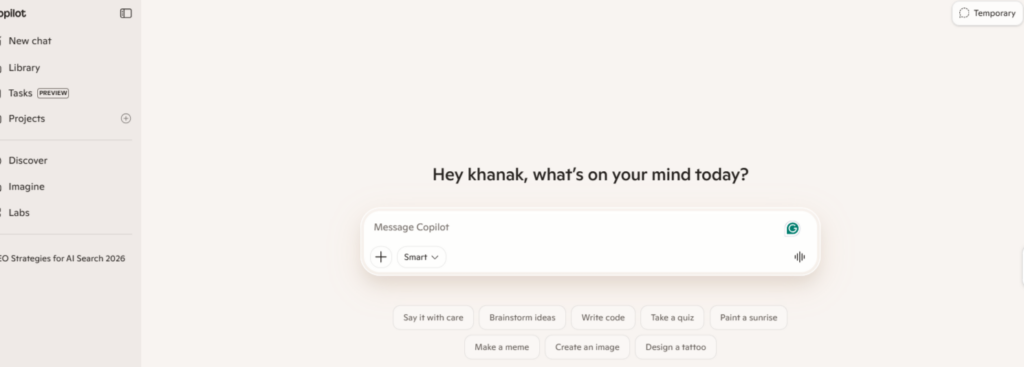Viewport: 1024px width, 367px height.
Task: Pick the Make a meme suggestion
Action: click(502, 347)
